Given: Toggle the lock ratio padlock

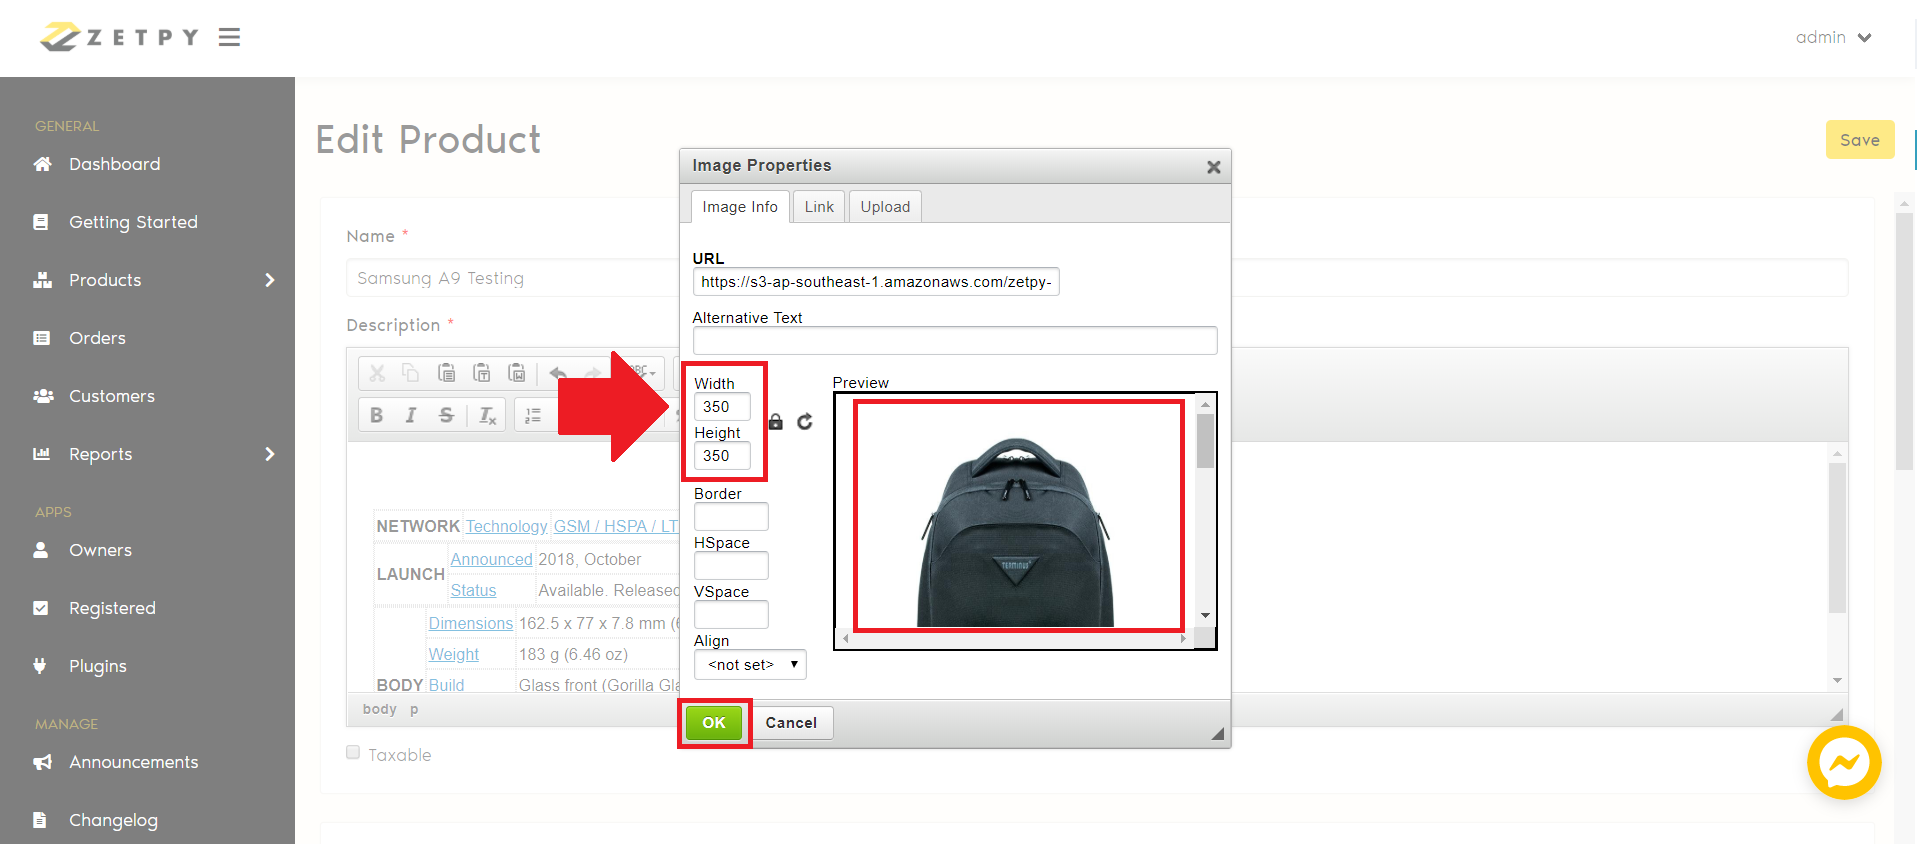Looking at the screenshot, I should point(776,422).
